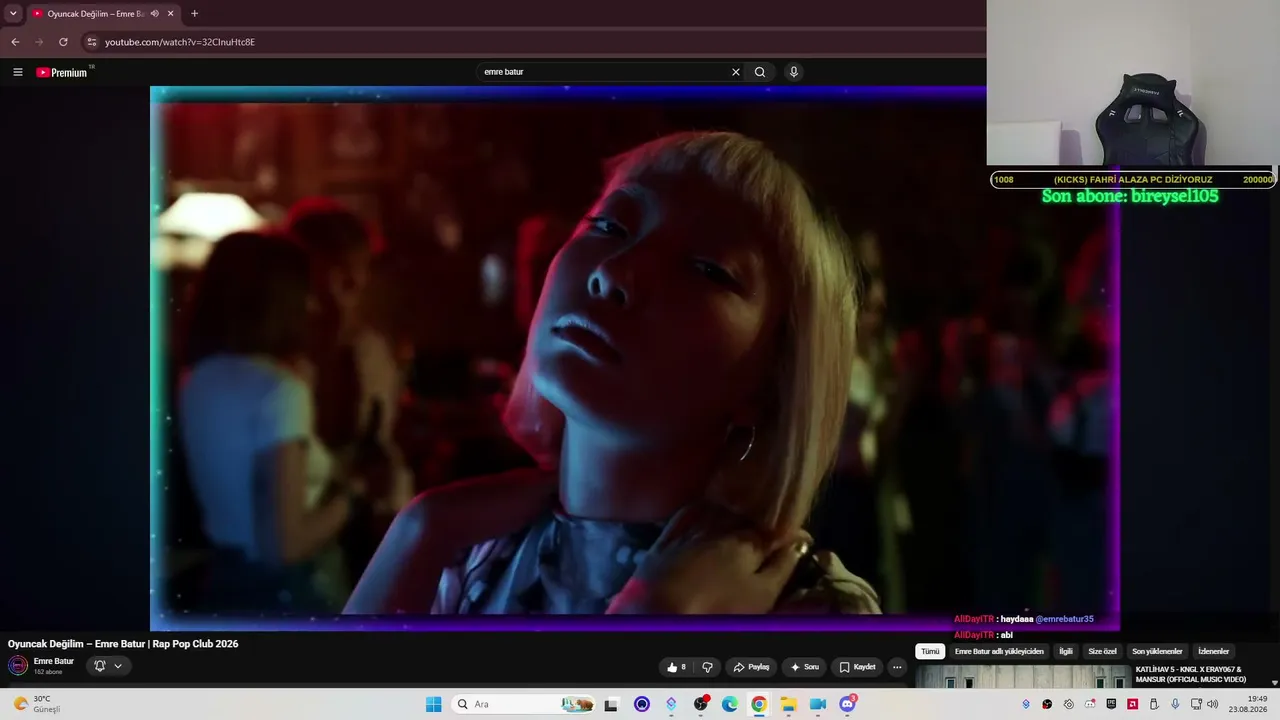The height and width of the screenshot is (720, 1280).
Task: Run search with the magnifier button
Action: 760,72
